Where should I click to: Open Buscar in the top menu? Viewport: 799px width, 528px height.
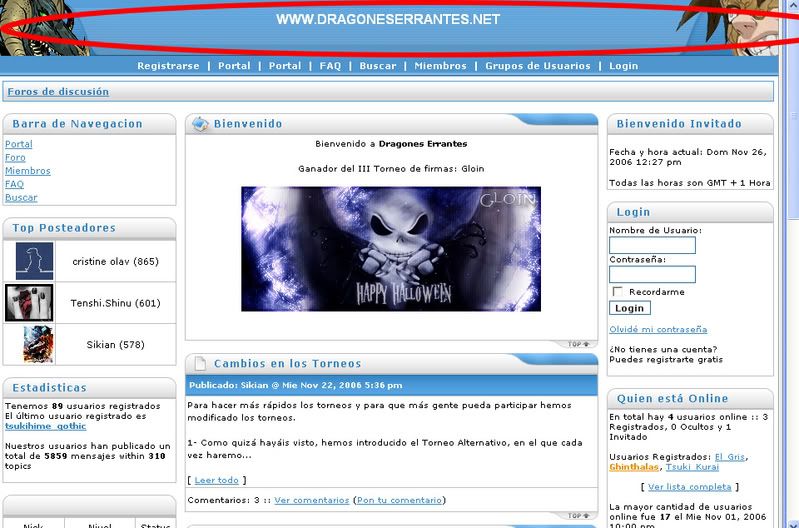click(378, 66)
